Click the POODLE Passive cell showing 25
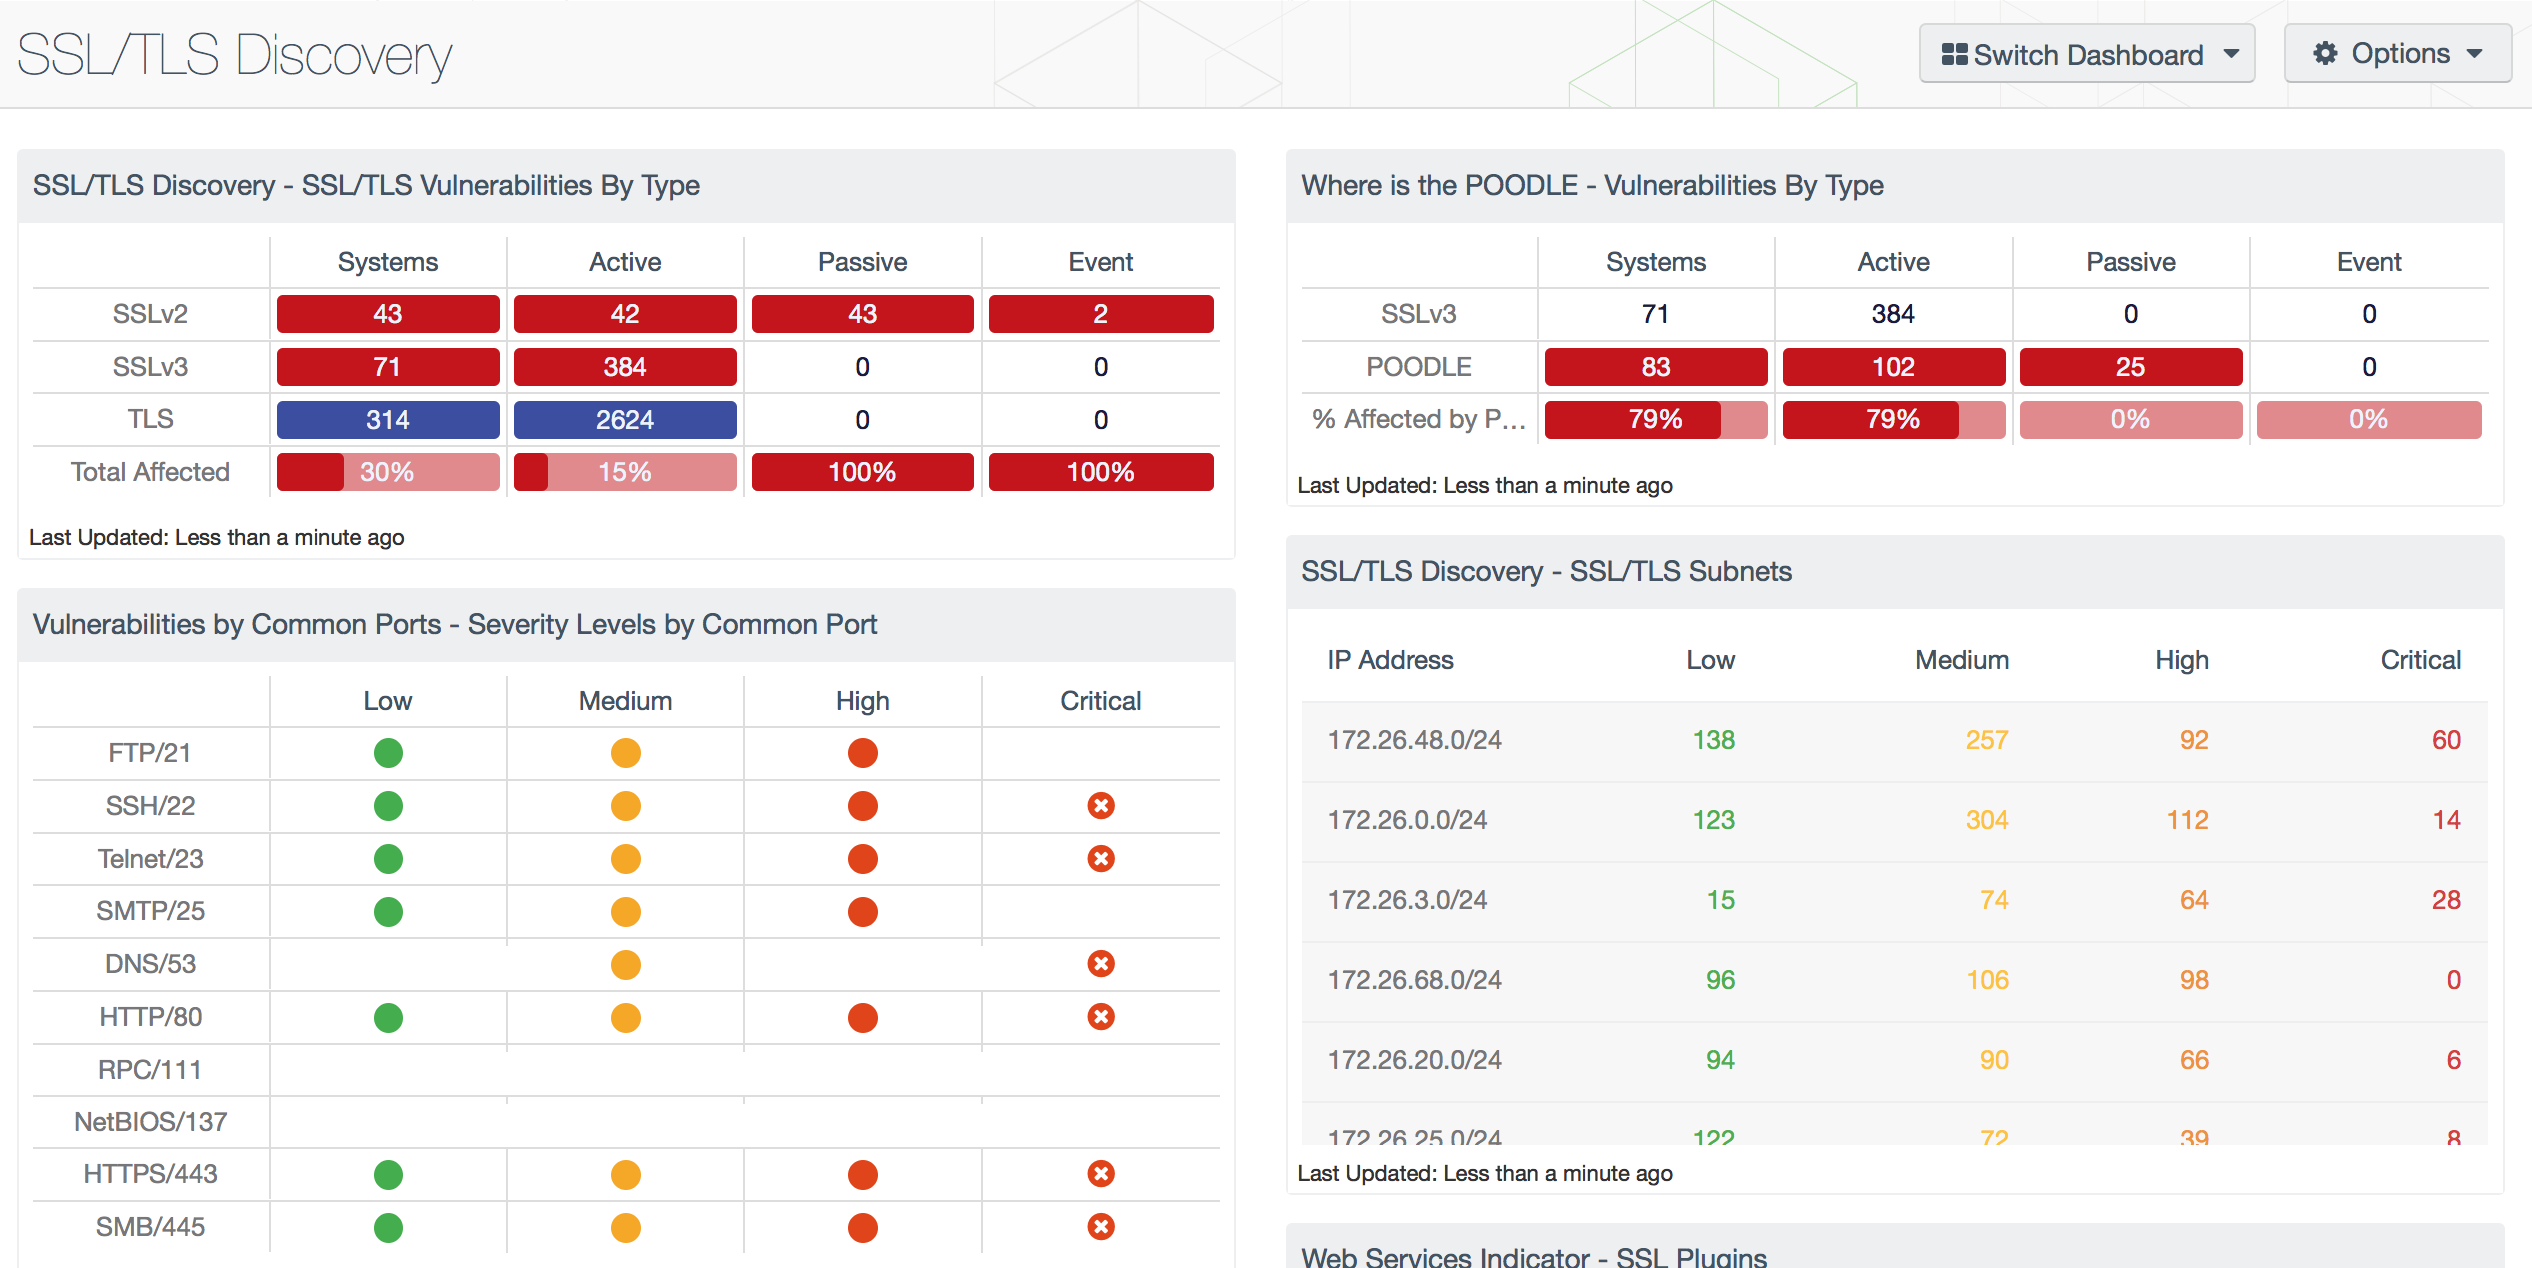 tap(2131, 367)
